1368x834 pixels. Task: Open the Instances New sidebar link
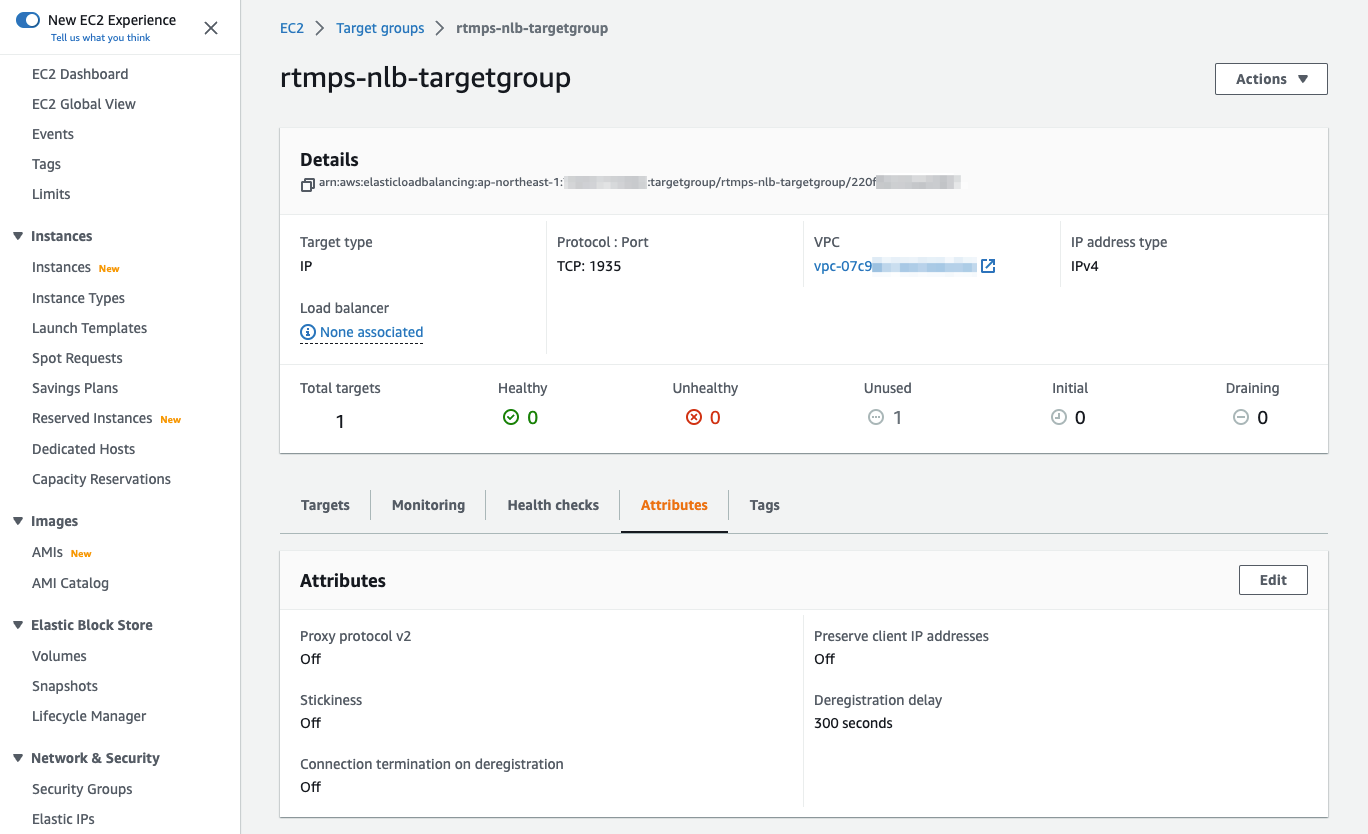point(61,267)
